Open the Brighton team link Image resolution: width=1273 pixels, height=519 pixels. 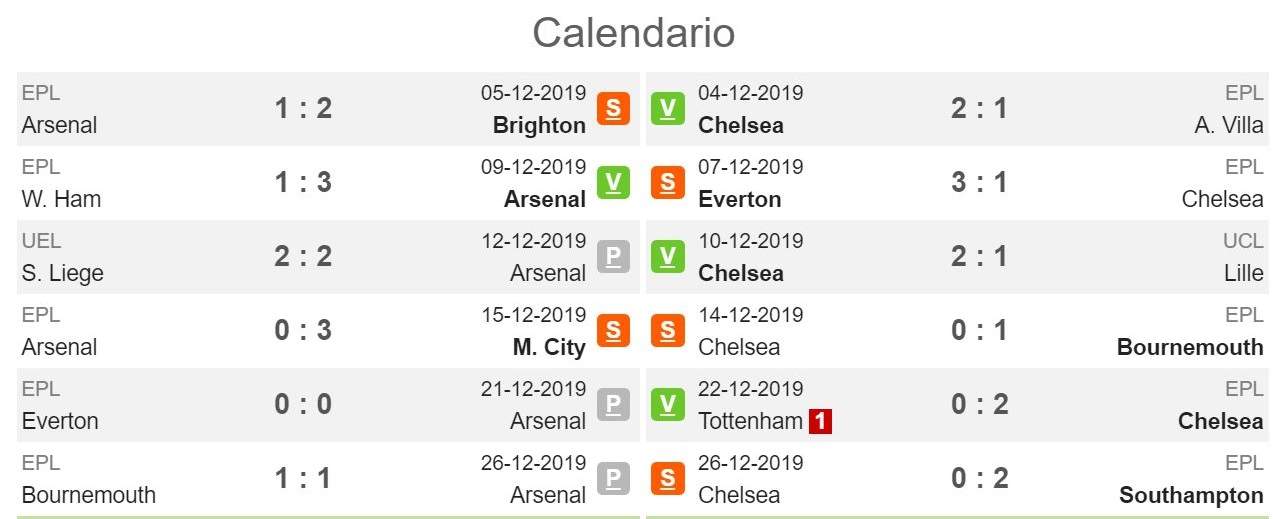pos(539,125)
